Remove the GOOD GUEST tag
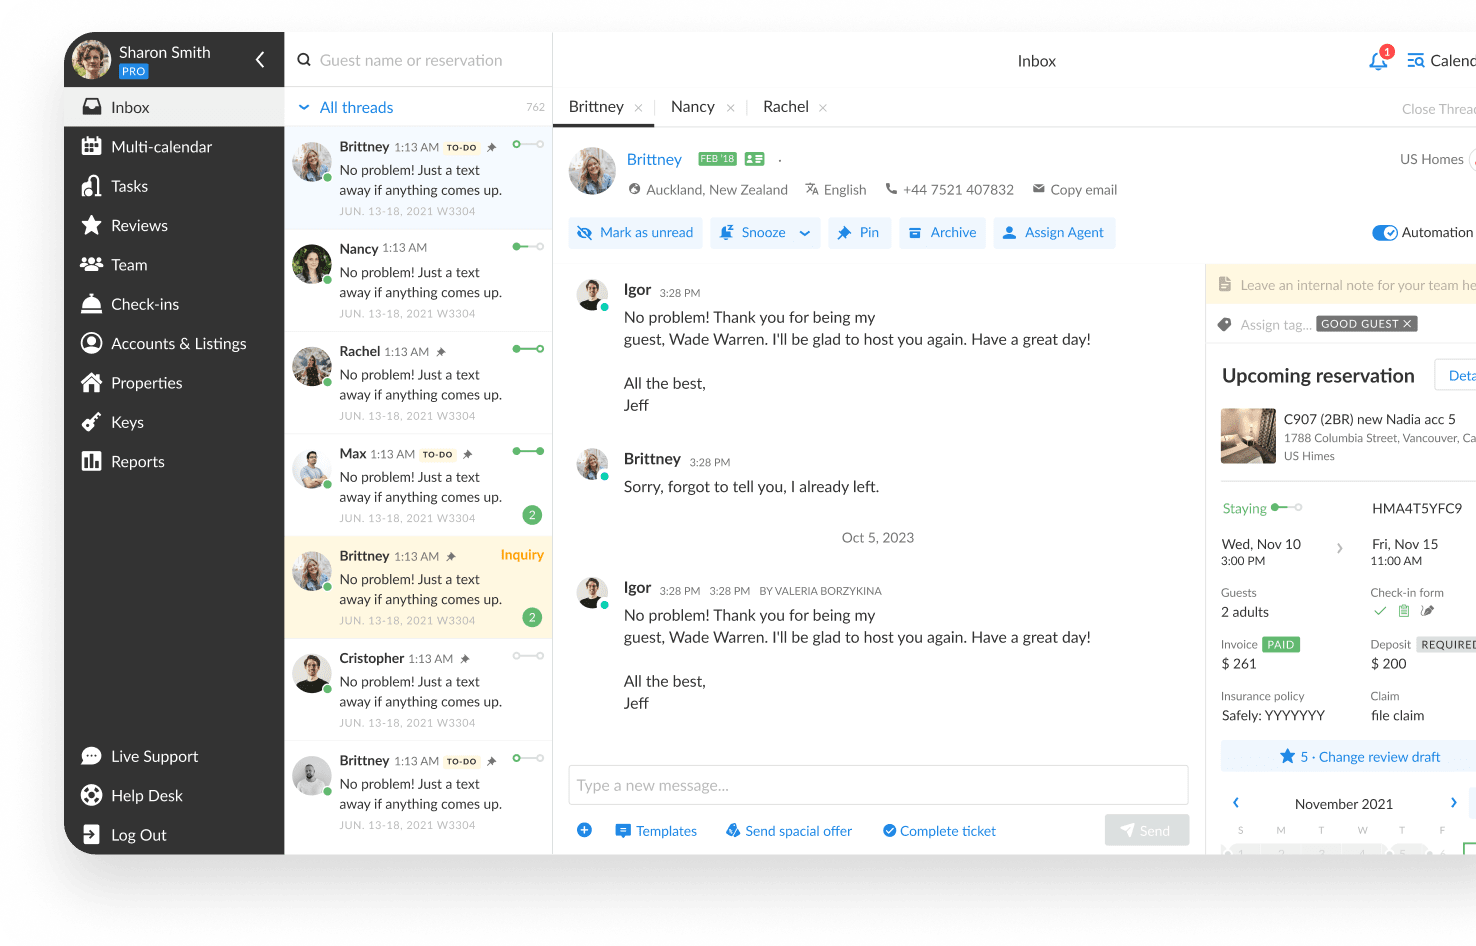This screenshot has height=946, width=1476. (1405, 323)
